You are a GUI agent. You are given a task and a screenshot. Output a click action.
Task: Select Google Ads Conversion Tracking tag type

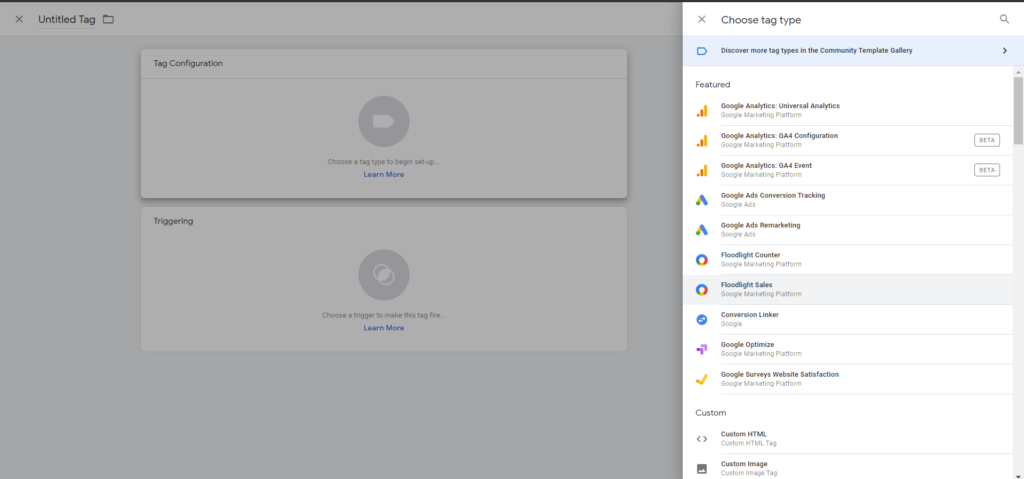pyautogui.click(x=848, y=200)
